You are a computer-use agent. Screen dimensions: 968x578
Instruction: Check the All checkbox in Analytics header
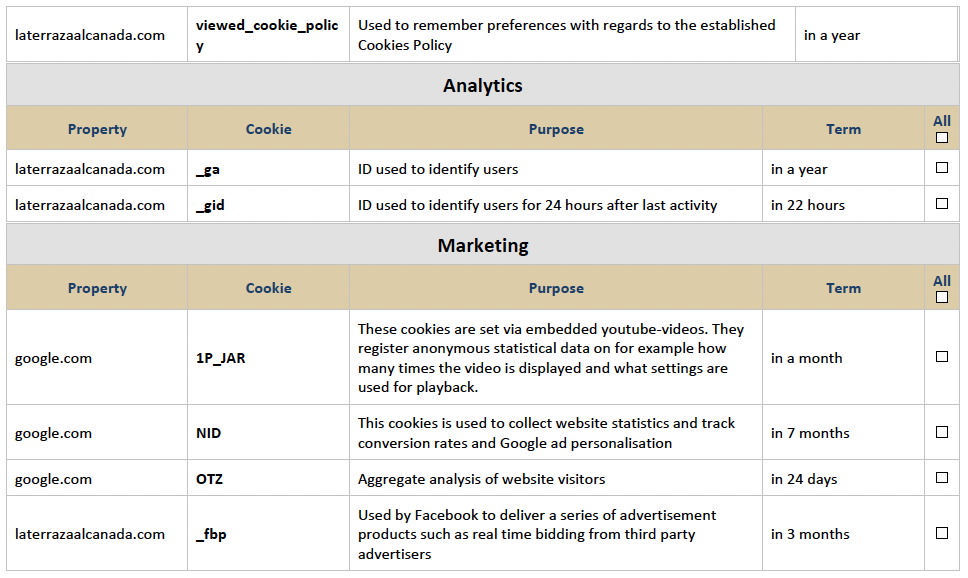click(x=941, y=138)
